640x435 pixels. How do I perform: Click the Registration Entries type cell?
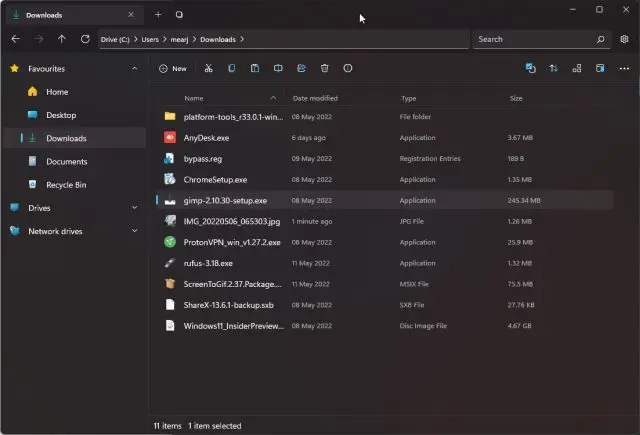(430, 158)
